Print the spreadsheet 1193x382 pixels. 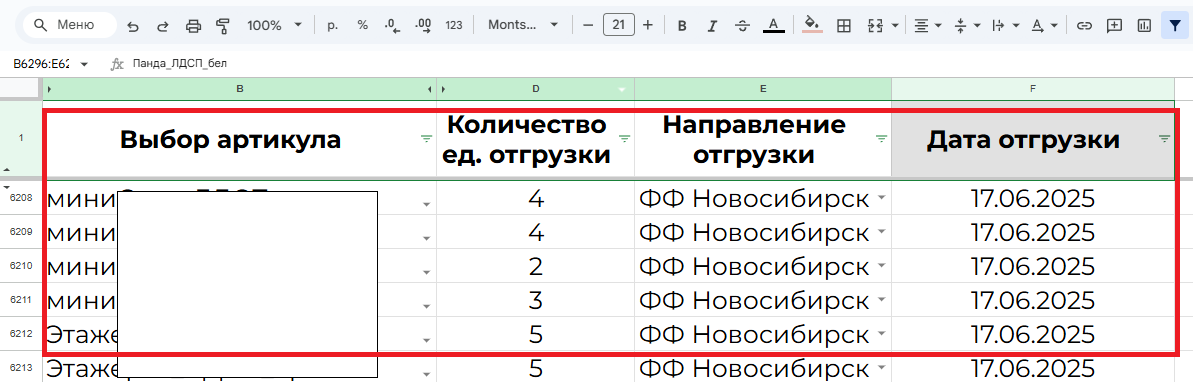[x=193, y=25]
